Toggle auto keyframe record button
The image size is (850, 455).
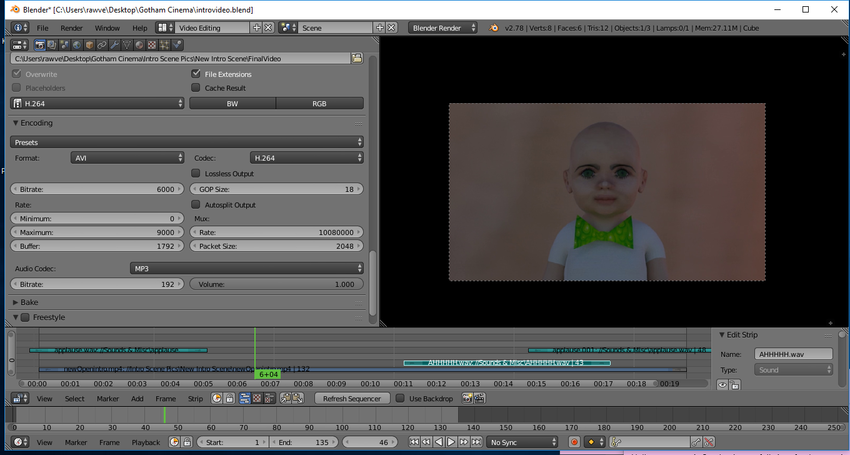574,442
